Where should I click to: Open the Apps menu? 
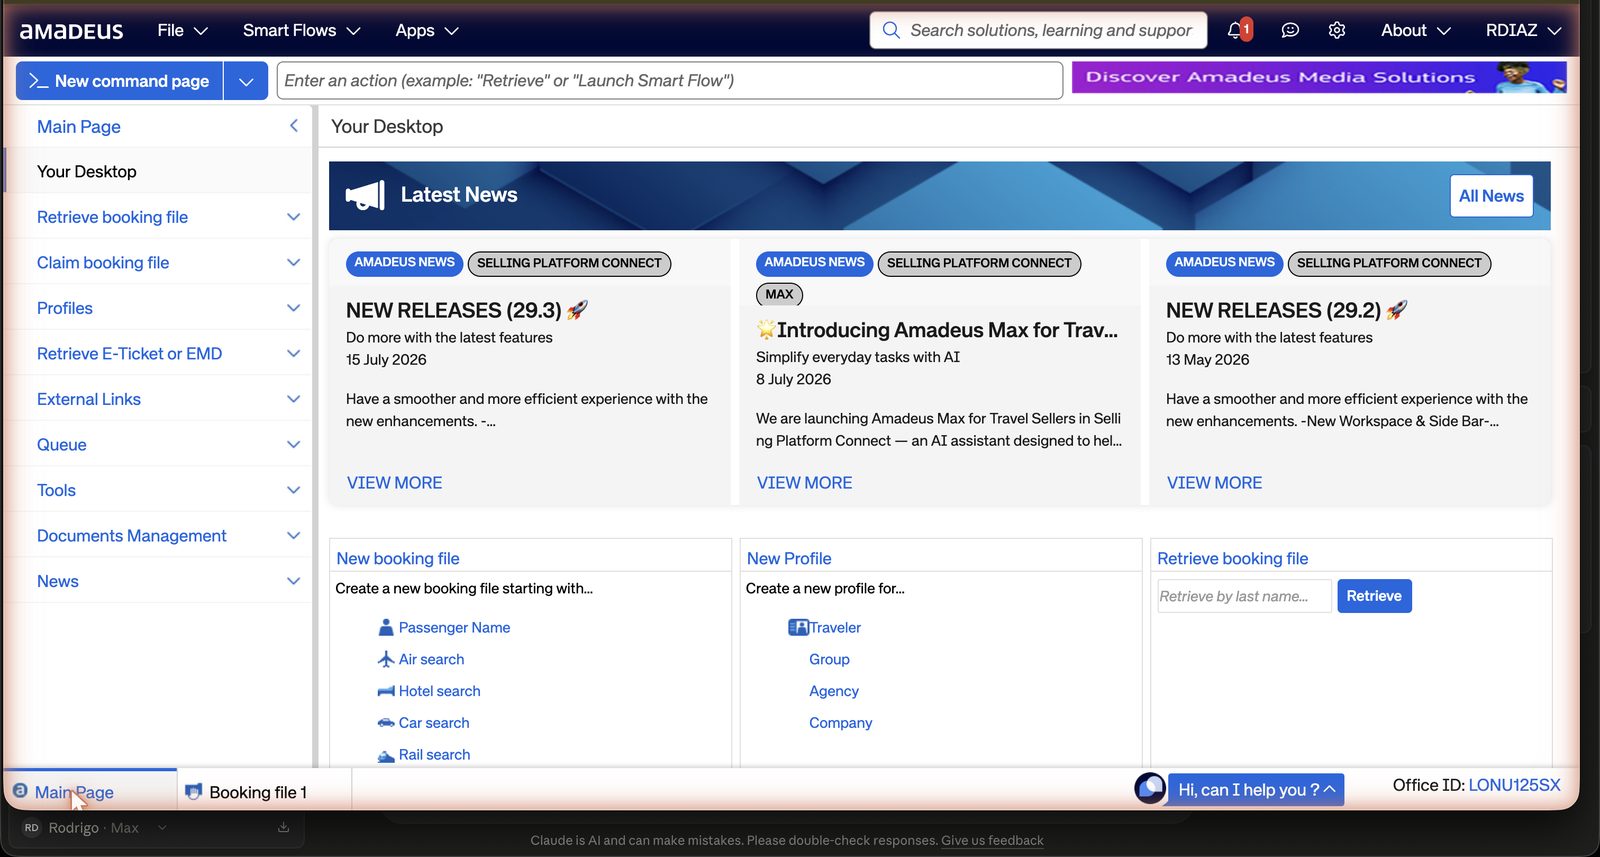[x=427, y=30]
